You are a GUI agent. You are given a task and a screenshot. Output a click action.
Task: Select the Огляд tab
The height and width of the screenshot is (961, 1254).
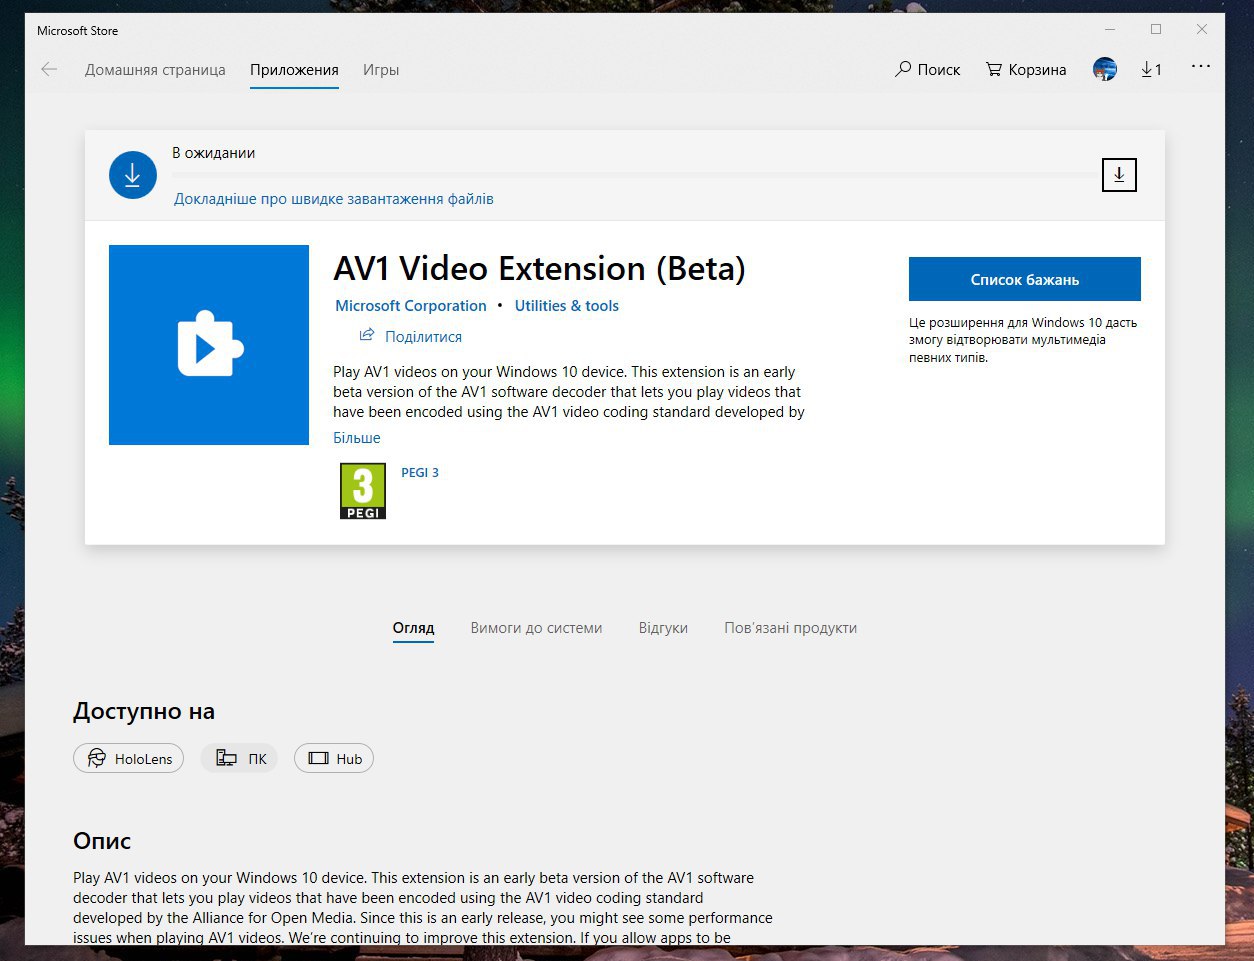pos(413,628)
